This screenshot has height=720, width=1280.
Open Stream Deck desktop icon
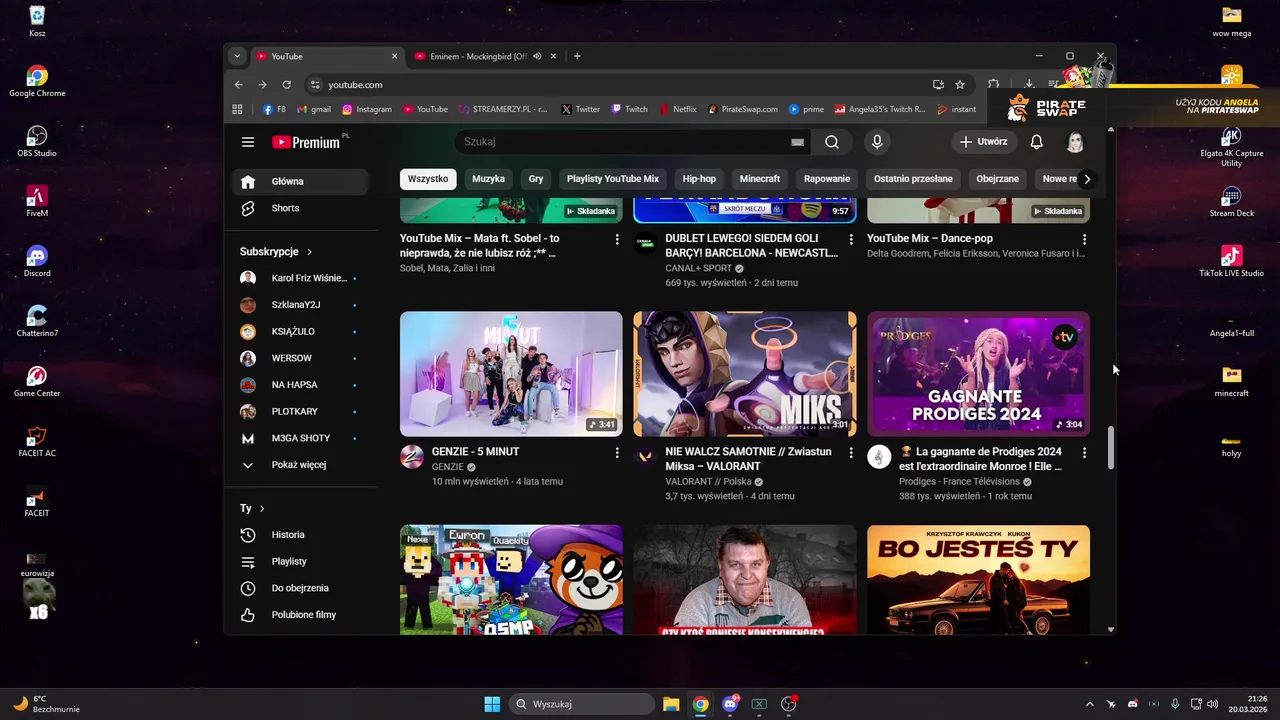click(1231, 200)
